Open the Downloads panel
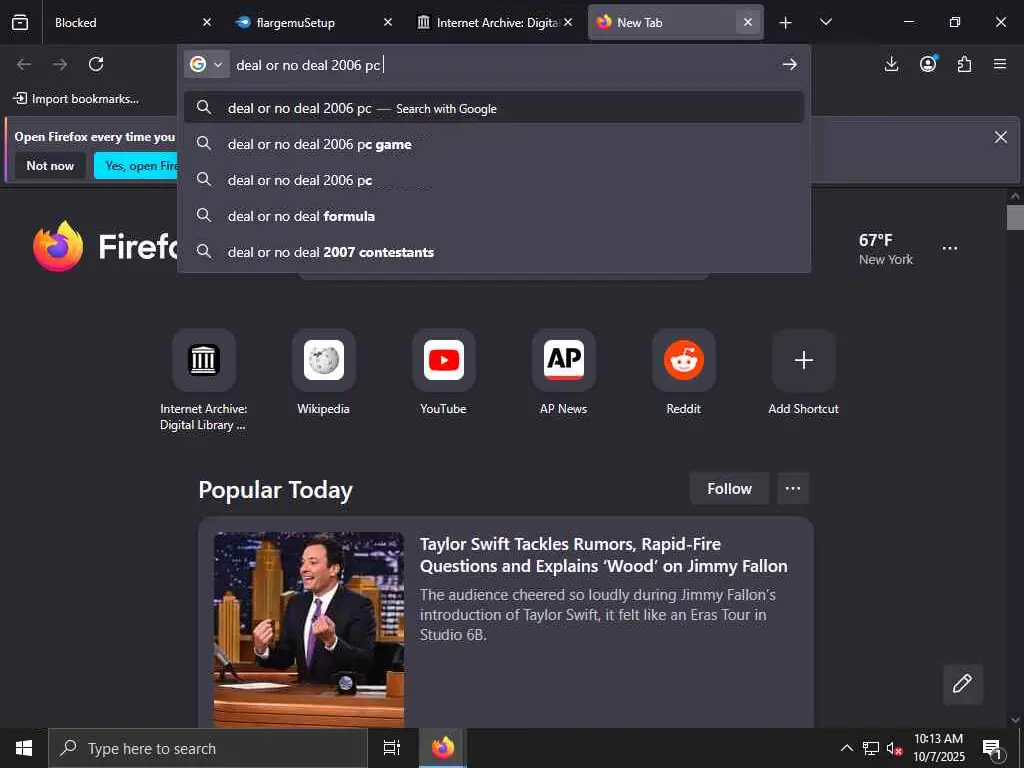The width and height of the screenshot is (1024, 768). click(x=891, y=64)
